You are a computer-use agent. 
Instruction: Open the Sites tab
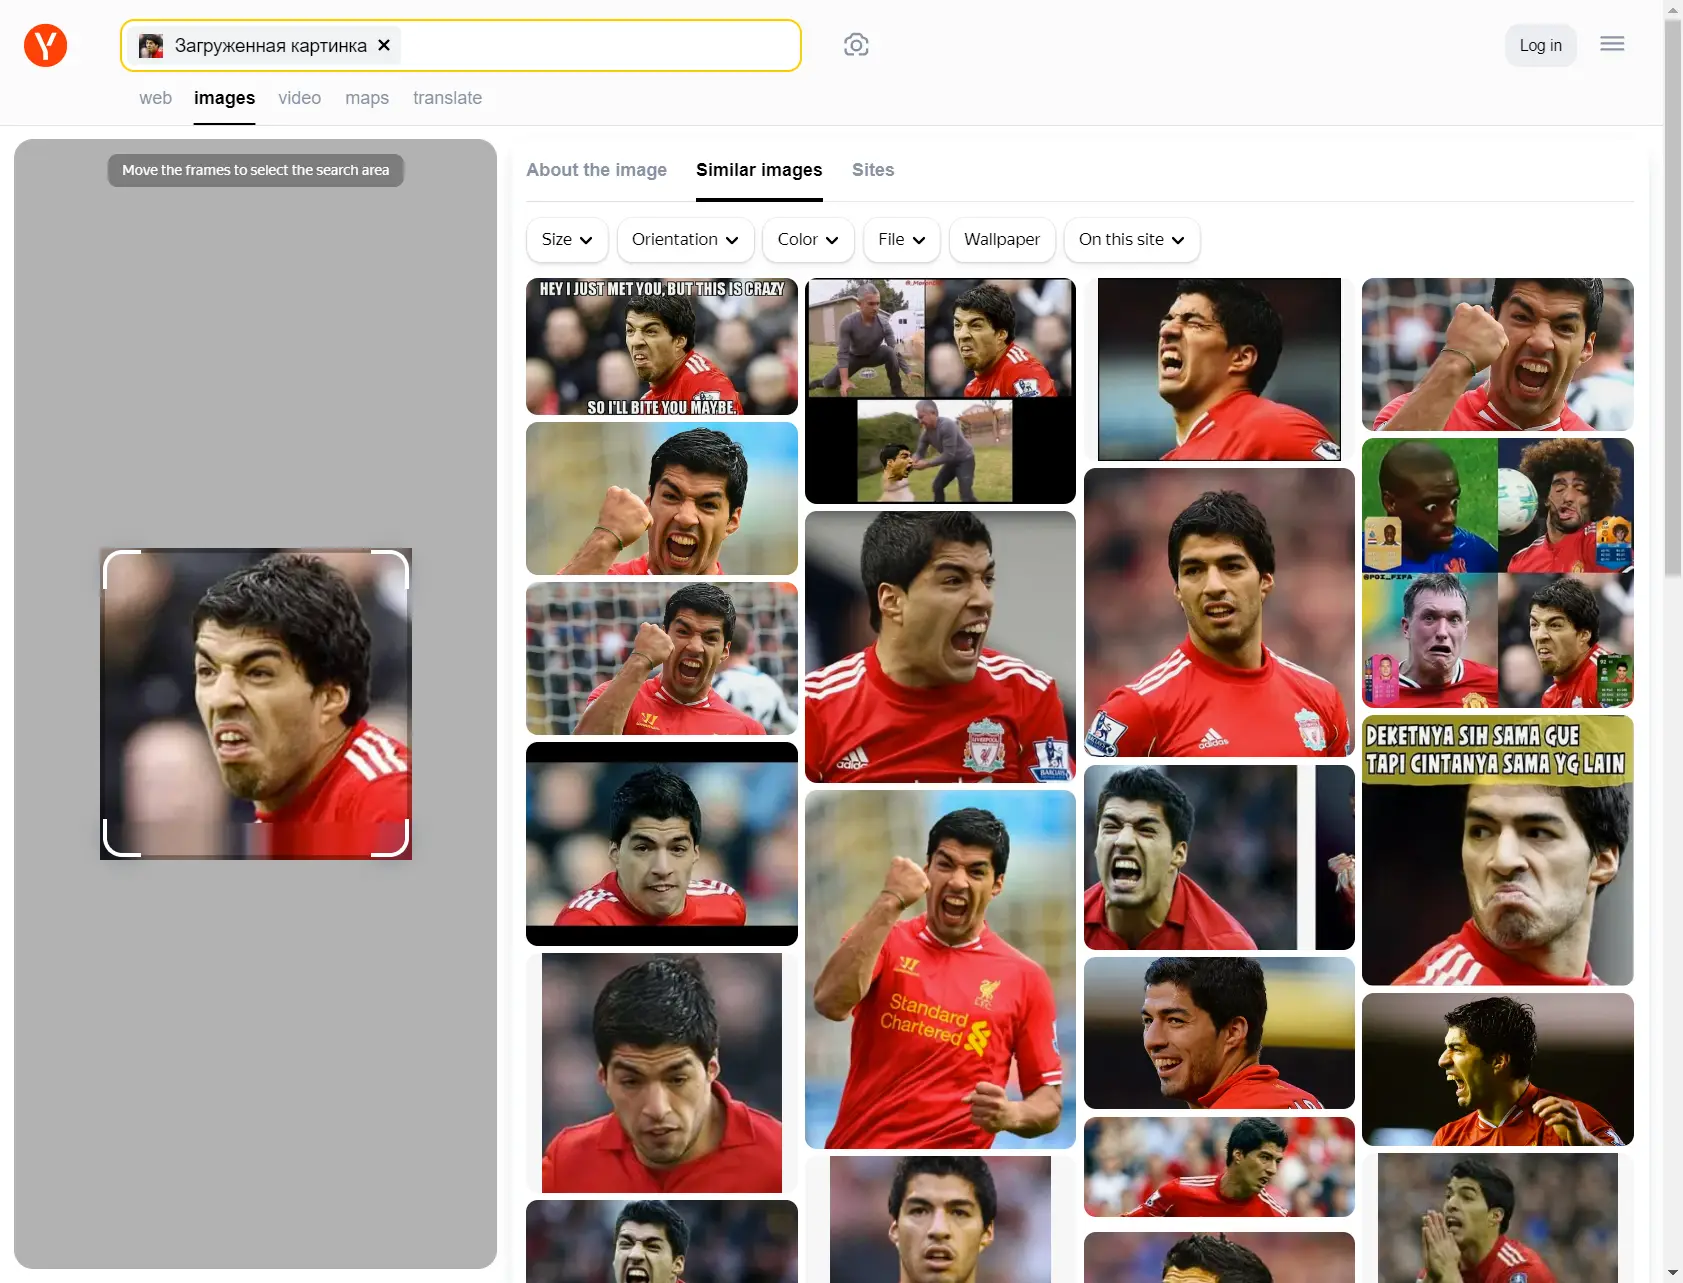[872, 170]
